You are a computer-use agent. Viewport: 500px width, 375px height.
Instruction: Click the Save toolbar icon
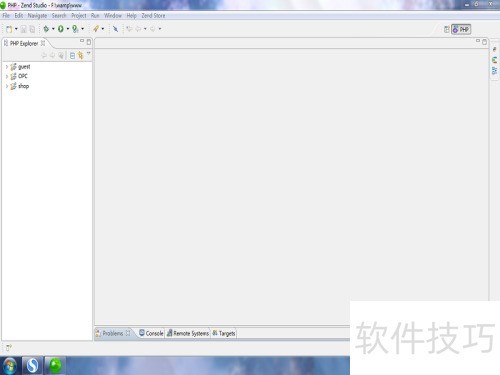[x=24, y=29]
